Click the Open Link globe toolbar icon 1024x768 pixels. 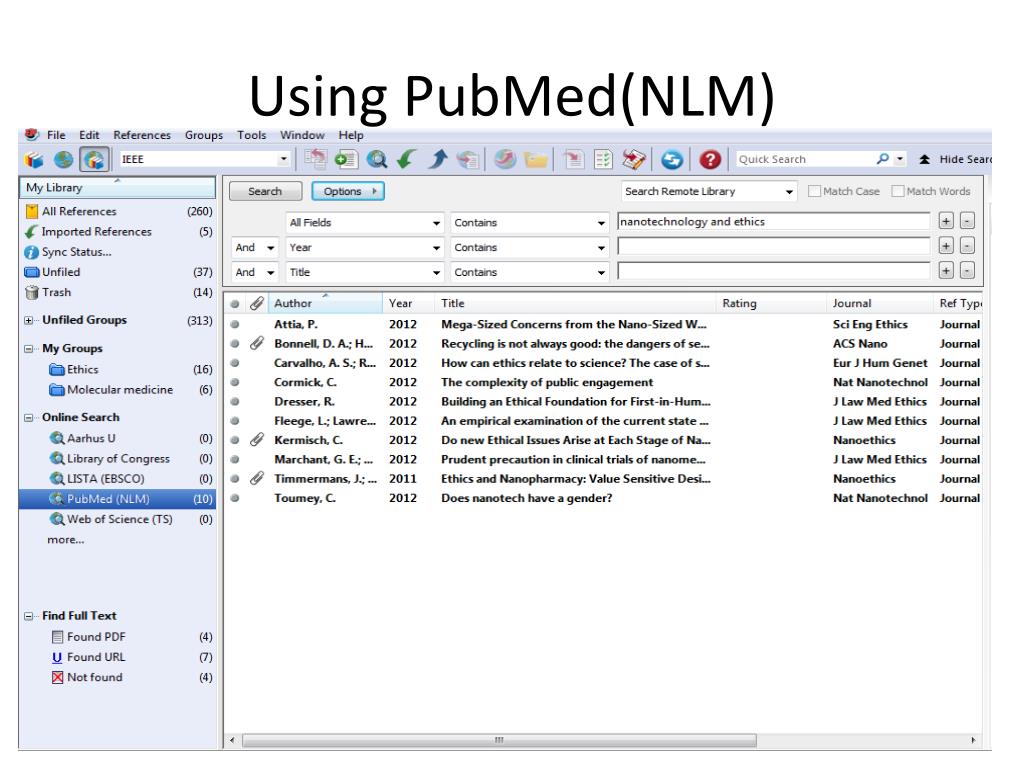point(505,159)
